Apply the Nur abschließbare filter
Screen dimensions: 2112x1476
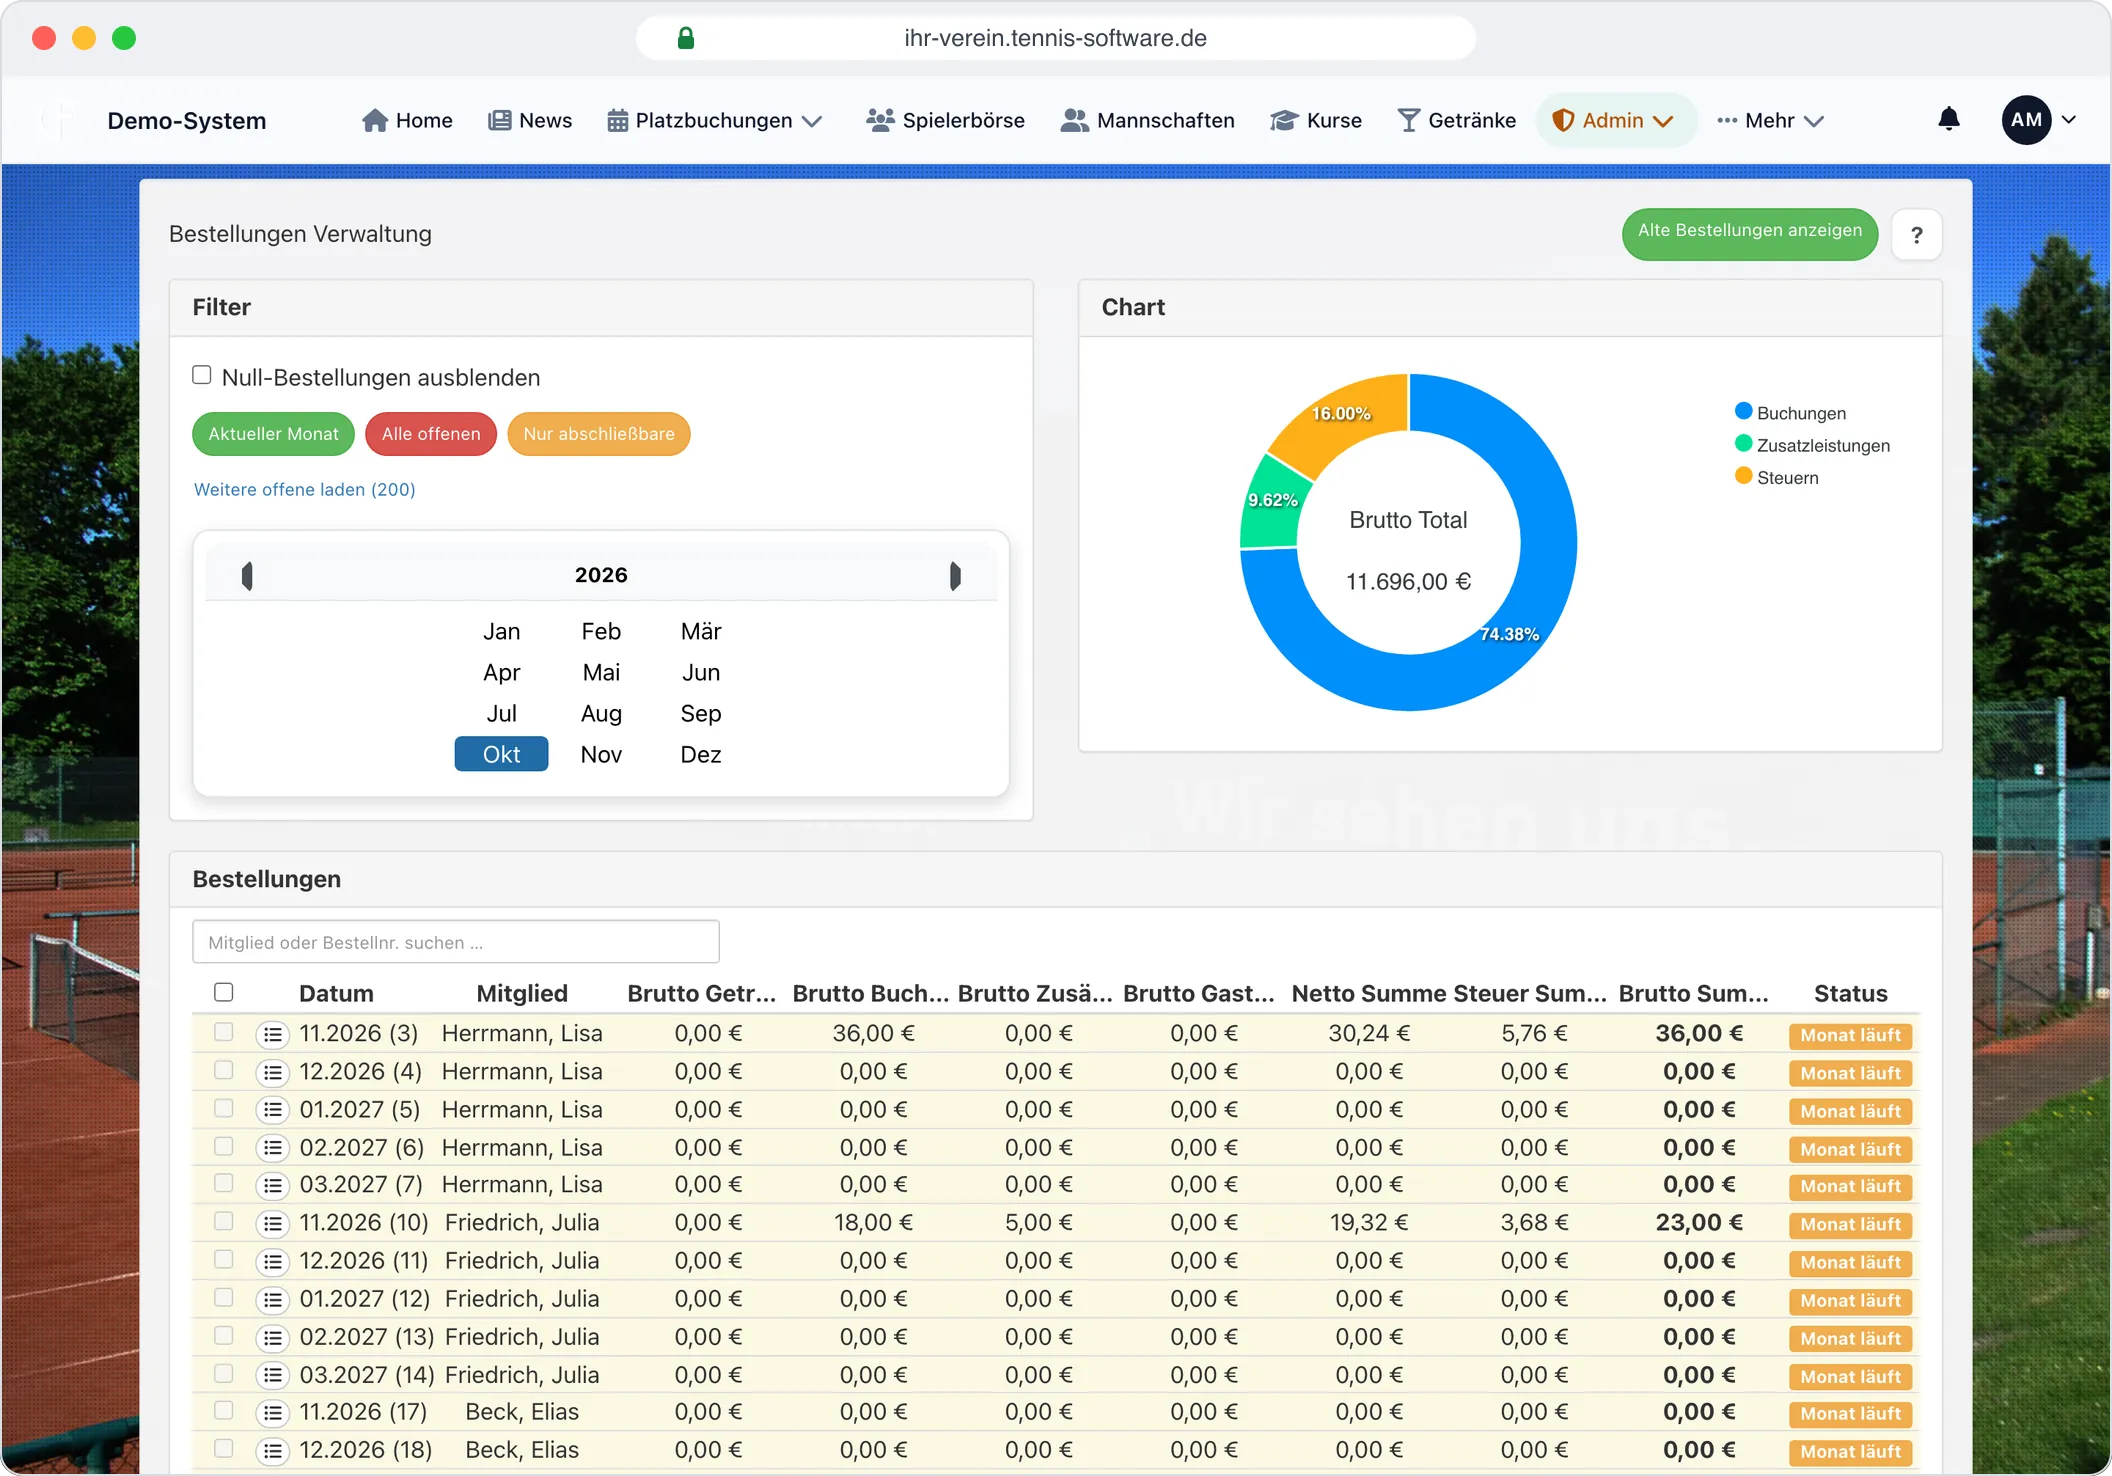pyautogui.click(x=599, y=434)
